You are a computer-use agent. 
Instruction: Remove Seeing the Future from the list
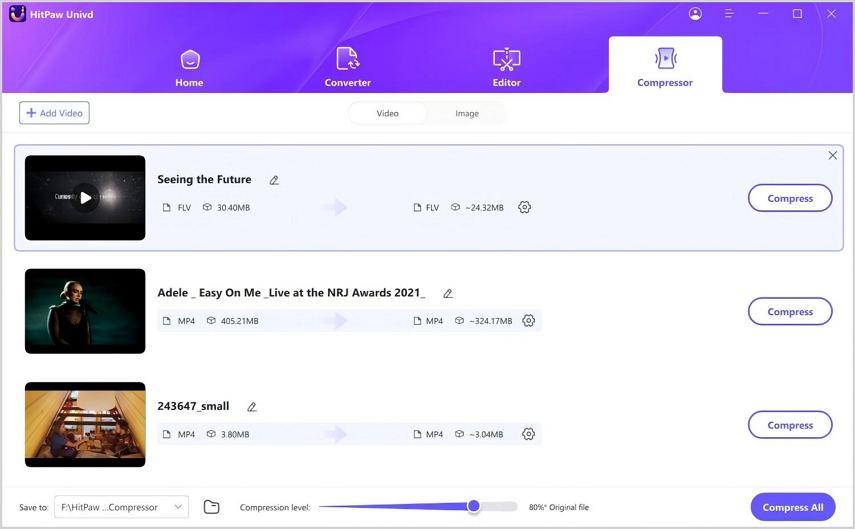coord(833,155)
